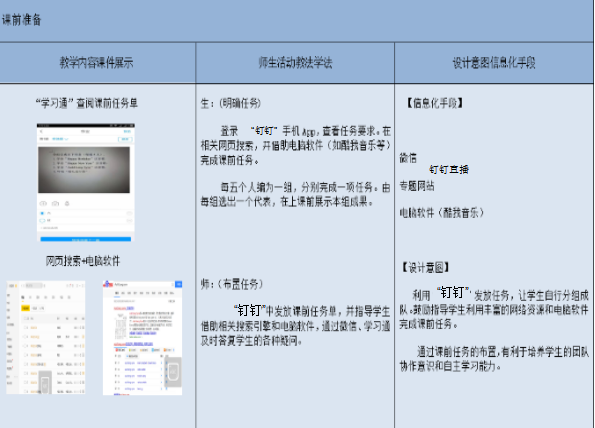Click the 钉钉直播 text
Image resolution: width=595 pixels, height=428 pixels.
click(449, 170)
